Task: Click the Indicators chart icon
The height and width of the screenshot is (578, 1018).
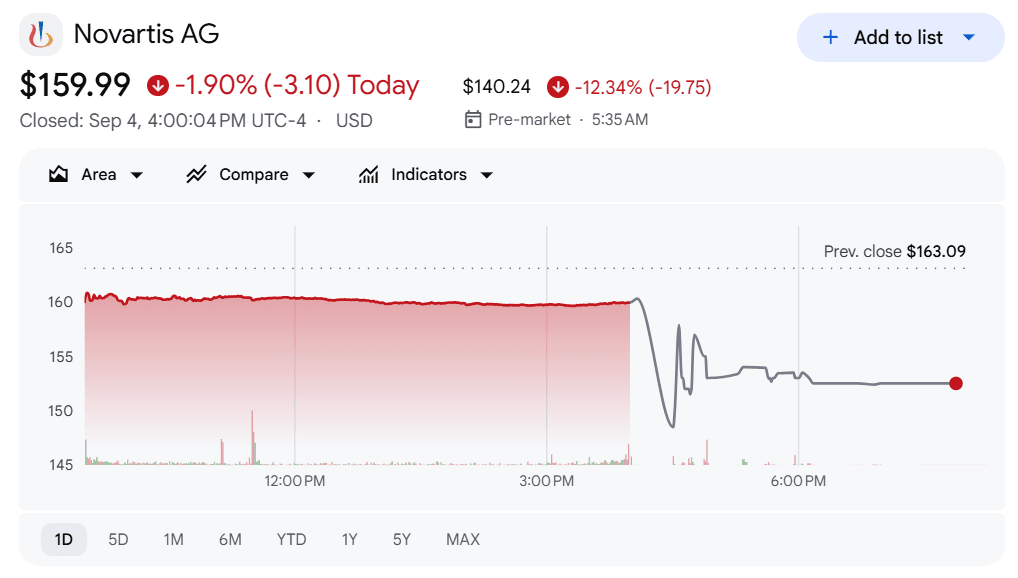Action: (368, 174)
